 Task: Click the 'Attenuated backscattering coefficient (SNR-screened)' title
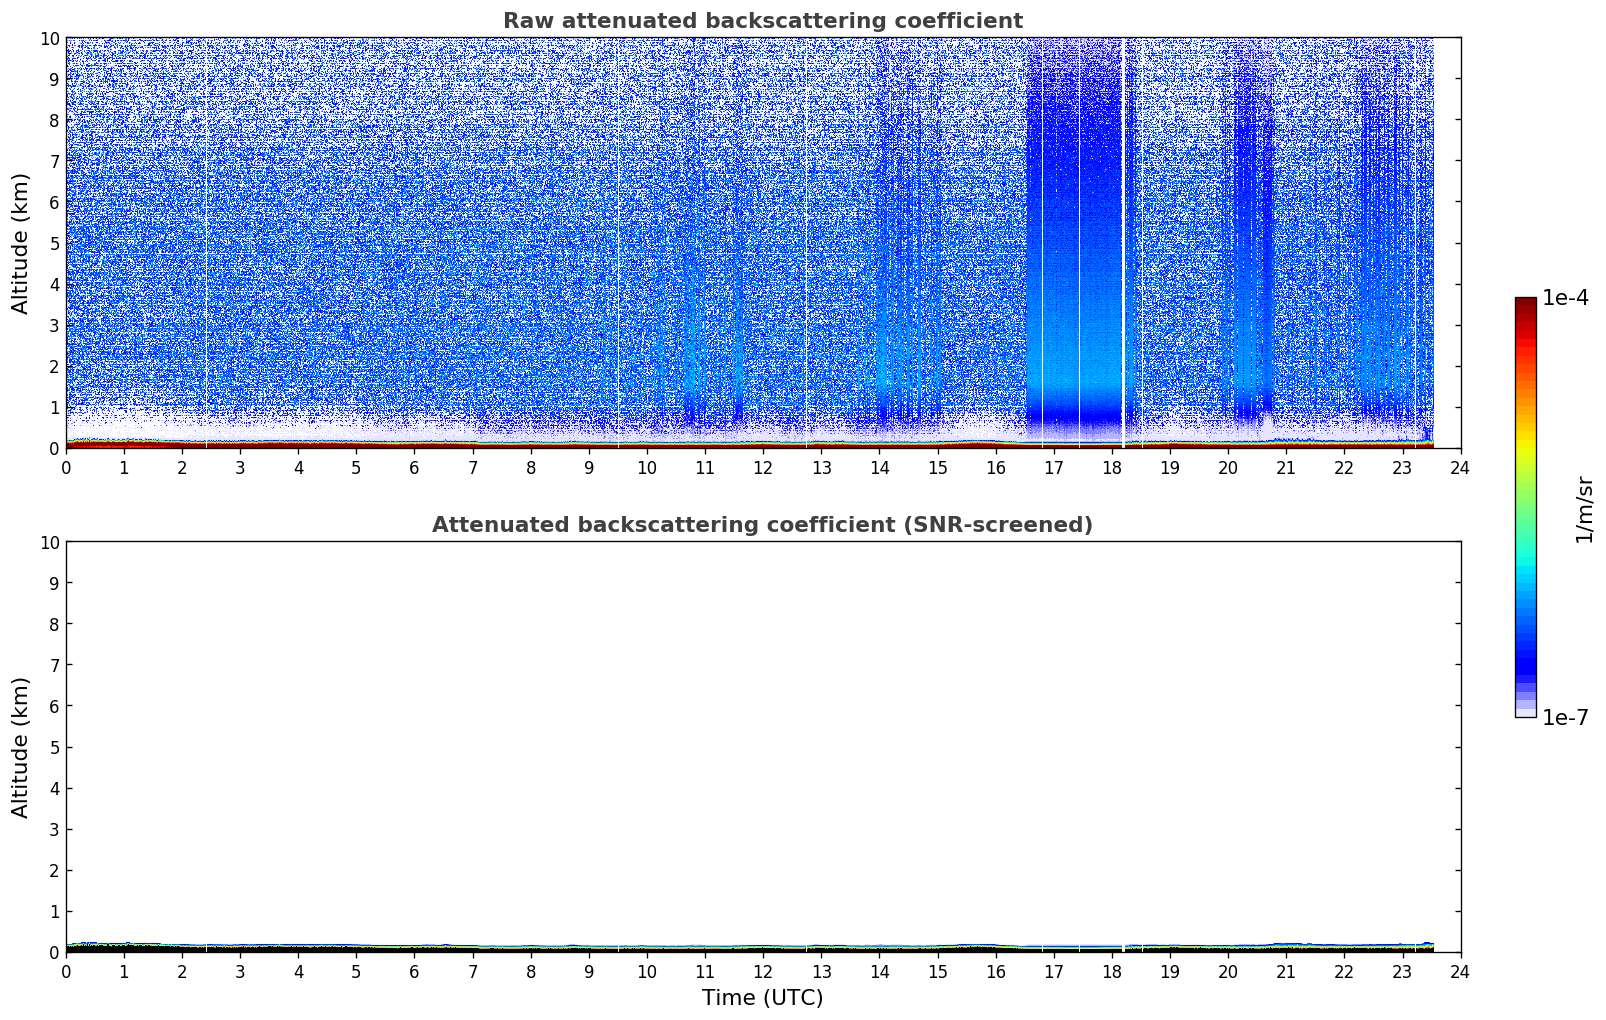tap(762, 525)
